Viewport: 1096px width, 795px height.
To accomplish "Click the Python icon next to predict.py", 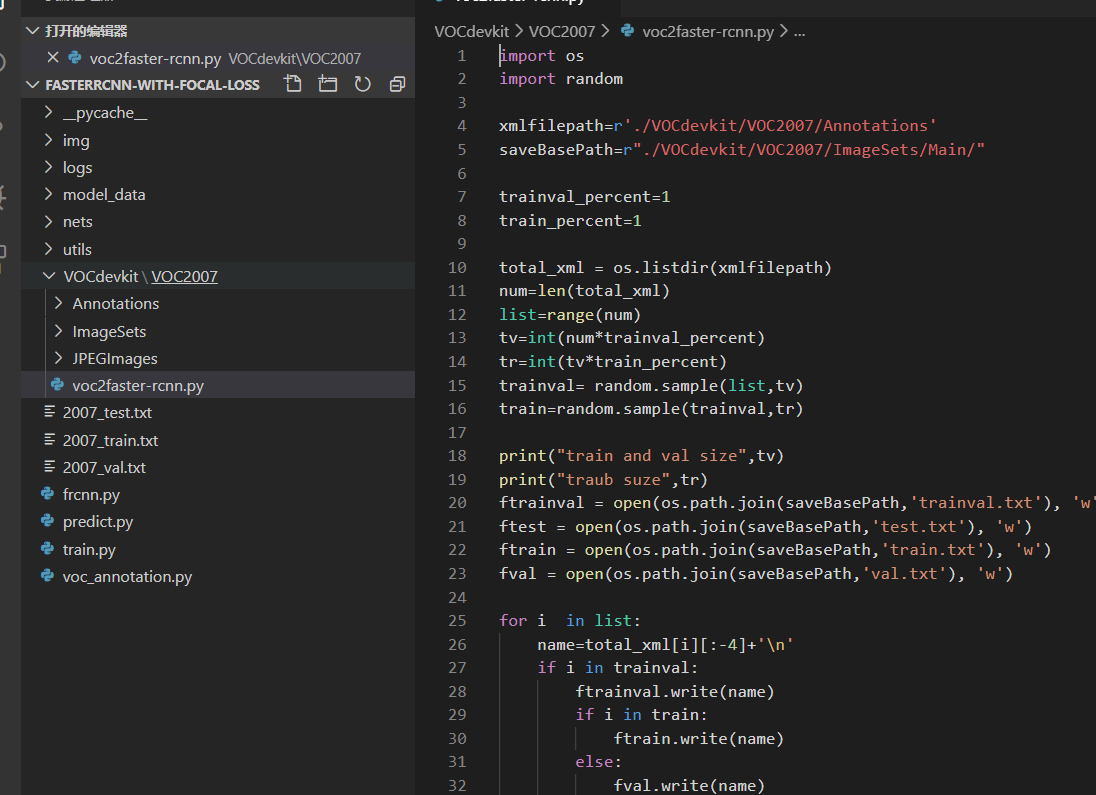I will [48, 522].
